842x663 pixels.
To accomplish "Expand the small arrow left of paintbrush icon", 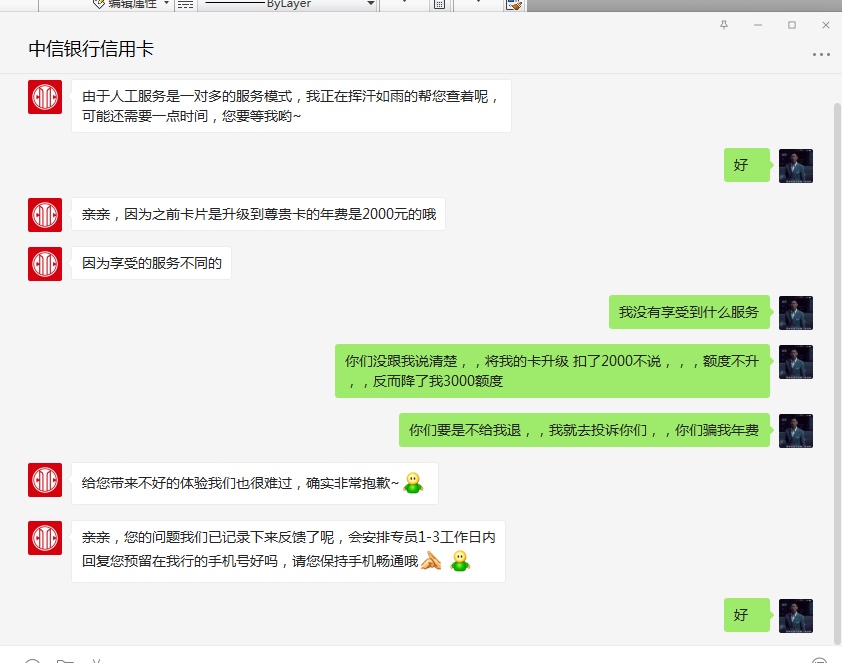I will point(478,2).
